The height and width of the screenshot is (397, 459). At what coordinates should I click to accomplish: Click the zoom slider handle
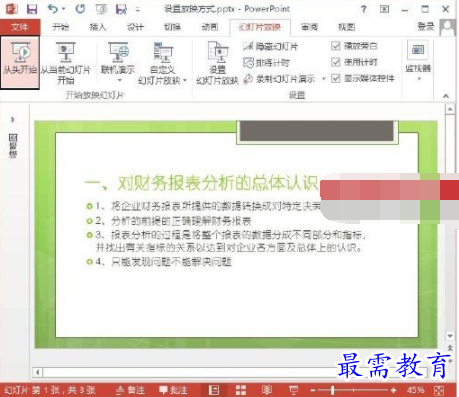[332, 390]
